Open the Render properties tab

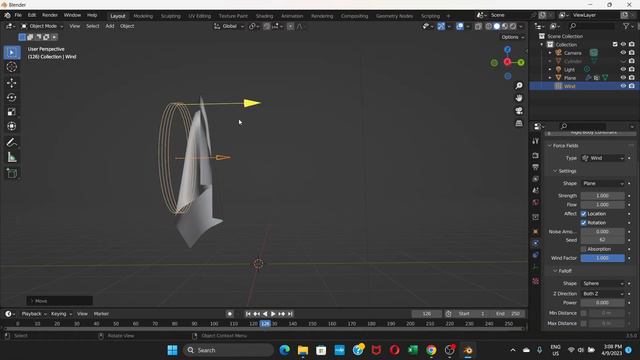536,156
